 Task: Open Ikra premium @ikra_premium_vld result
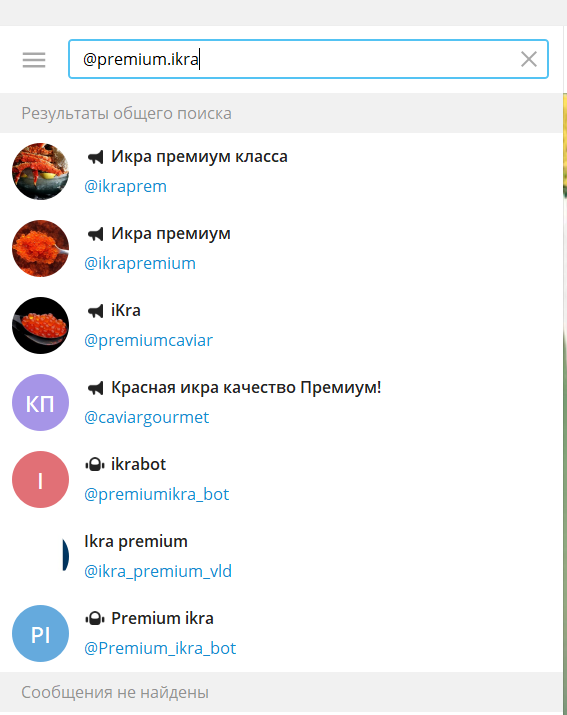click(x=281, y=557)
